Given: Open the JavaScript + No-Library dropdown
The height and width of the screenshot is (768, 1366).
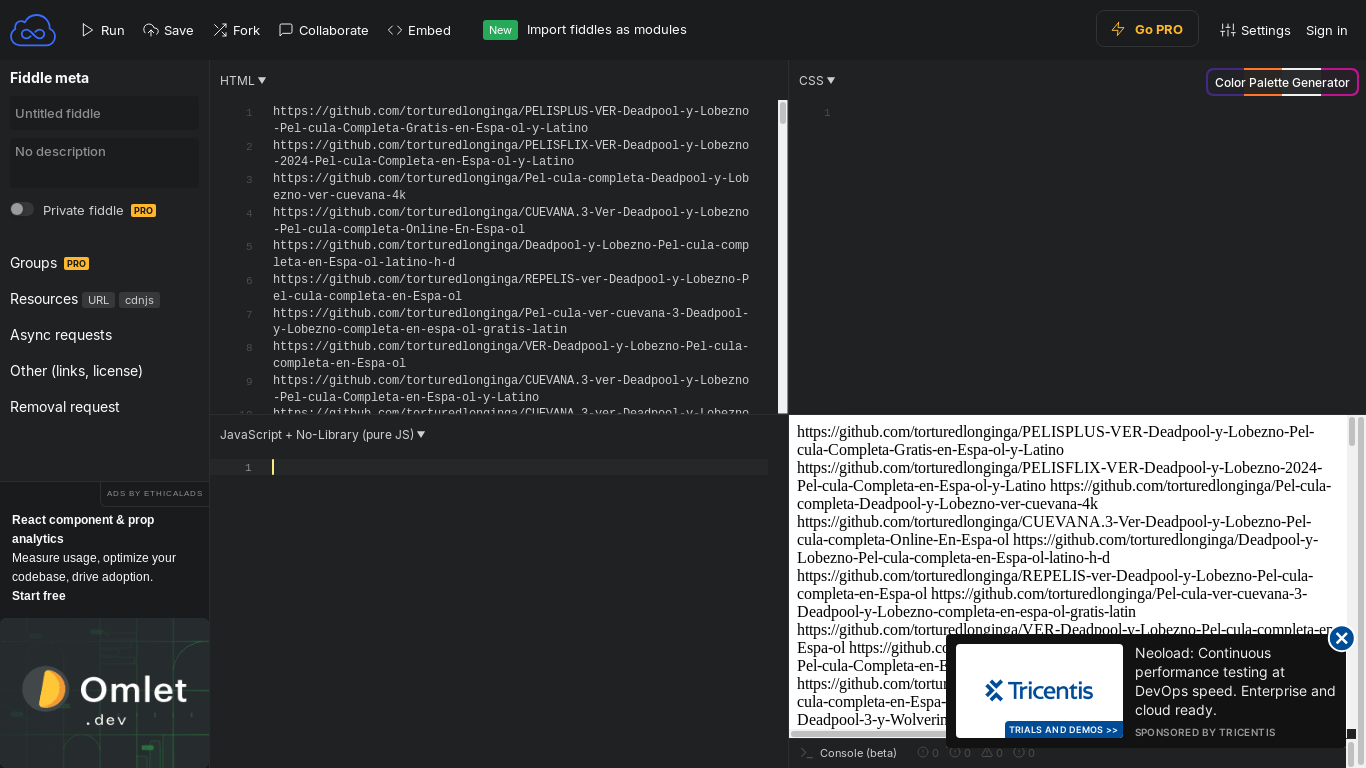Looking at the screenshot, I should click(x=323, y=434).
